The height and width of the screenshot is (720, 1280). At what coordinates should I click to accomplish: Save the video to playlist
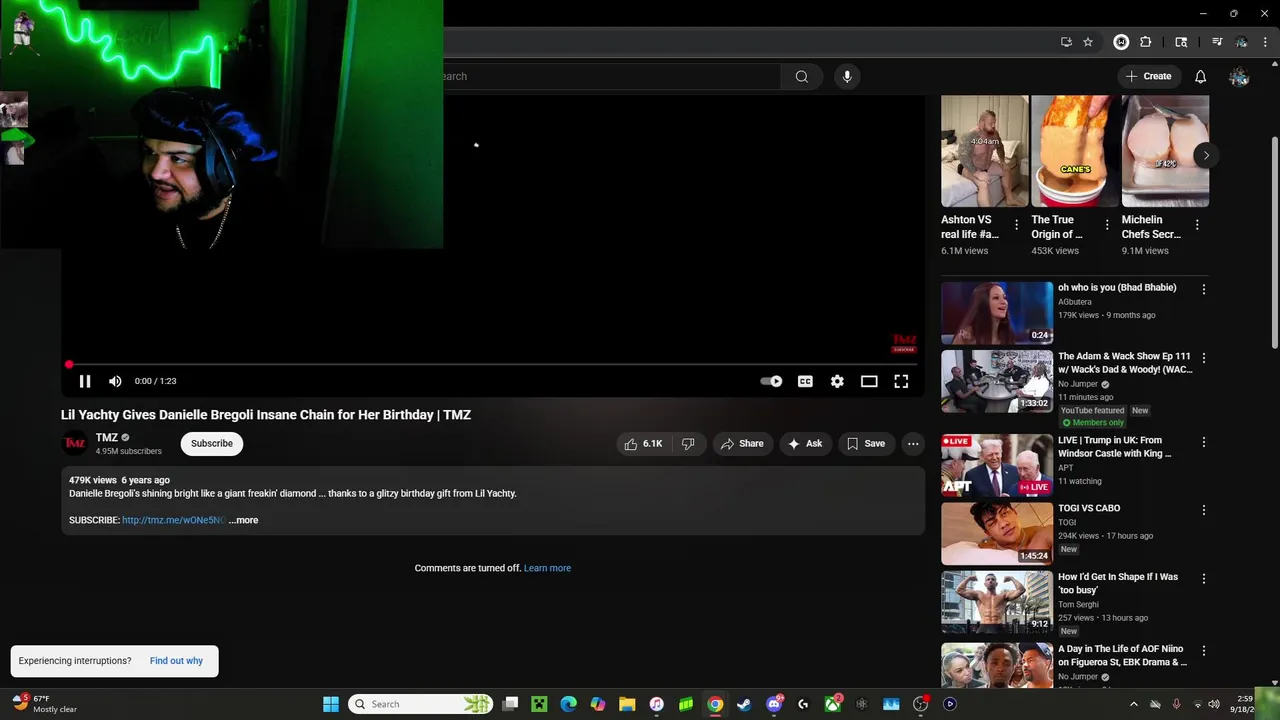click(866, 444)
